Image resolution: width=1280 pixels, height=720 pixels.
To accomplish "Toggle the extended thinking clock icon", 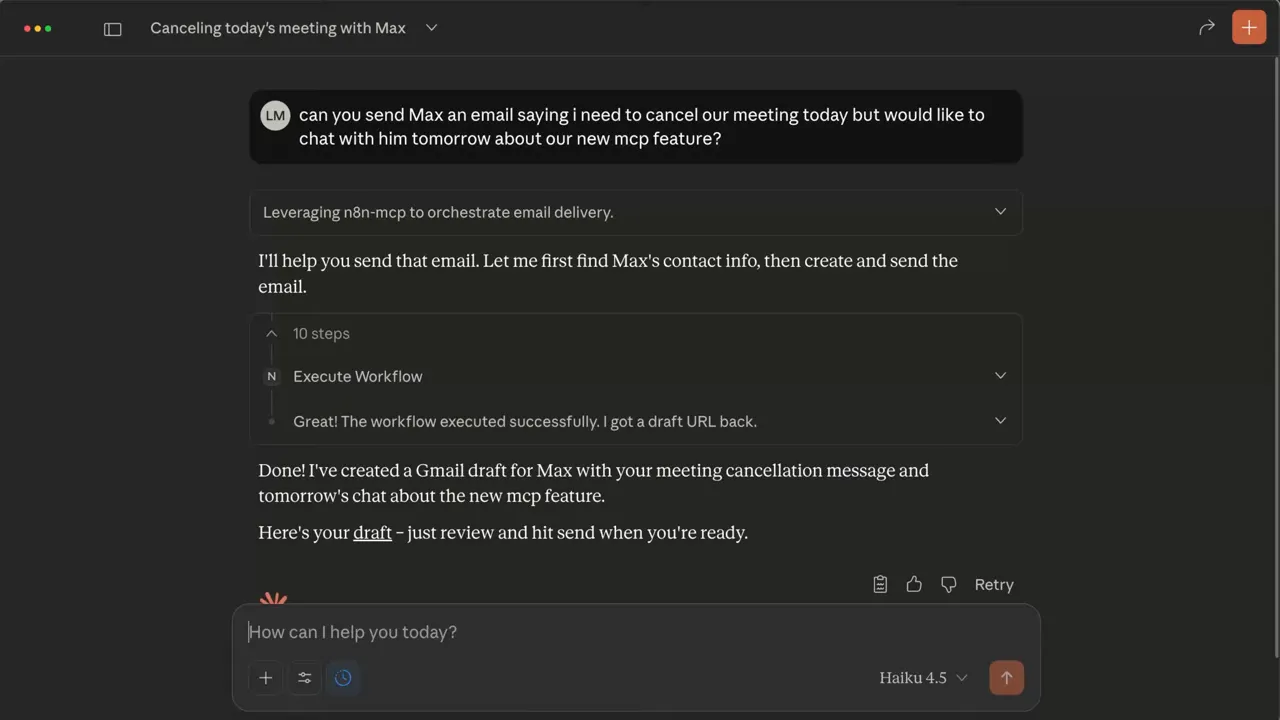I will 343,678.
